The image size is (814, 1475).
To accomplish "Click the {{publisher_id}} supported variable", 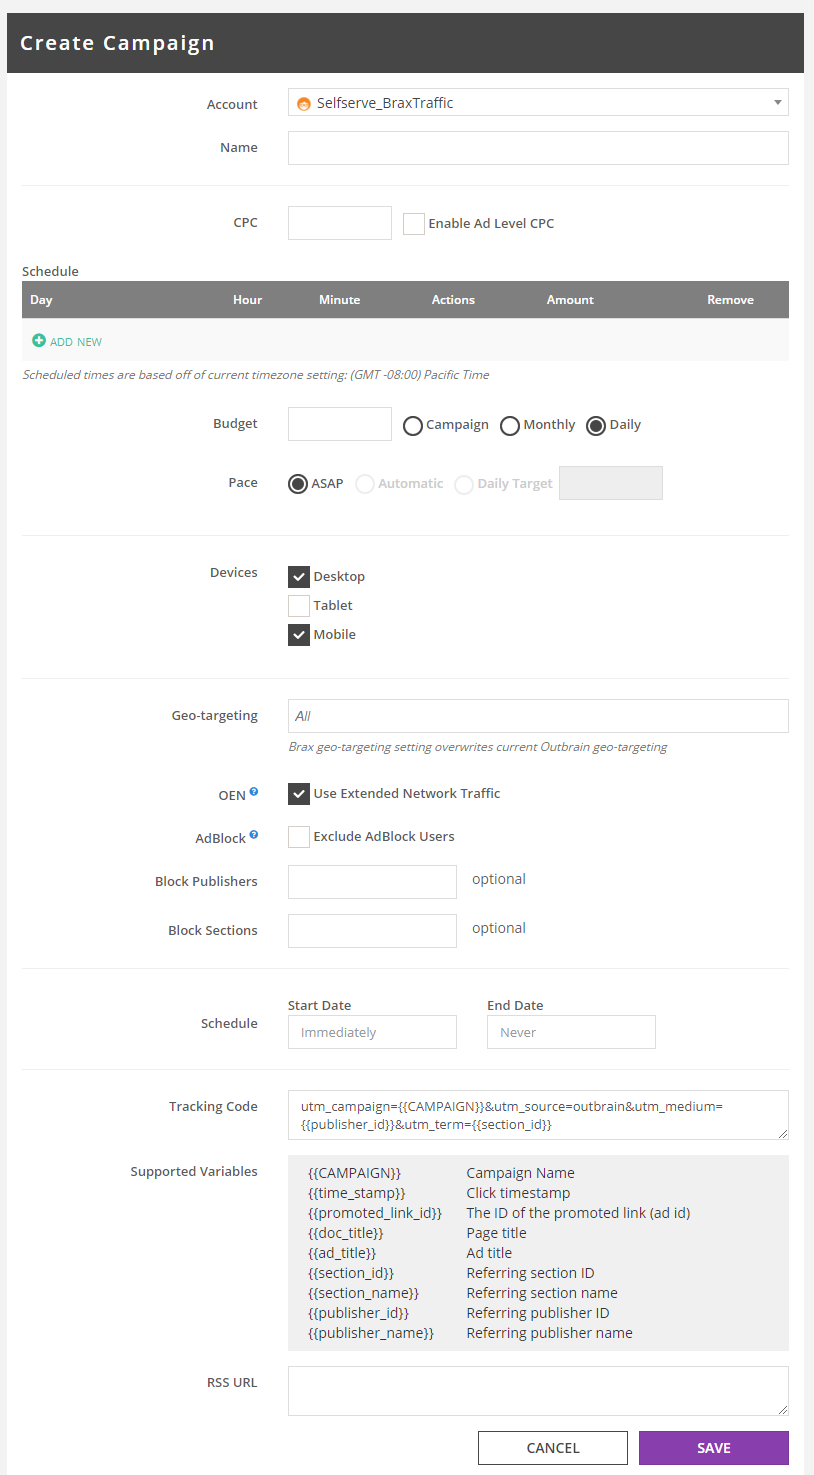I will pos(359,1313).
